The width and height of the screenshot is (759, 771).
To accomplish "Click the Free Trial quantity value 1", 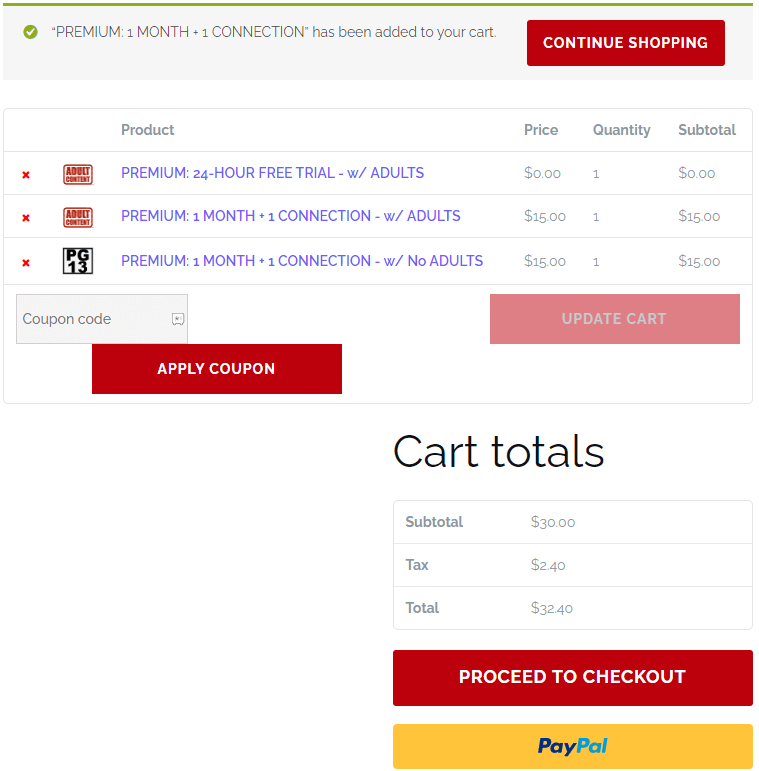I will tap(596, 174).
